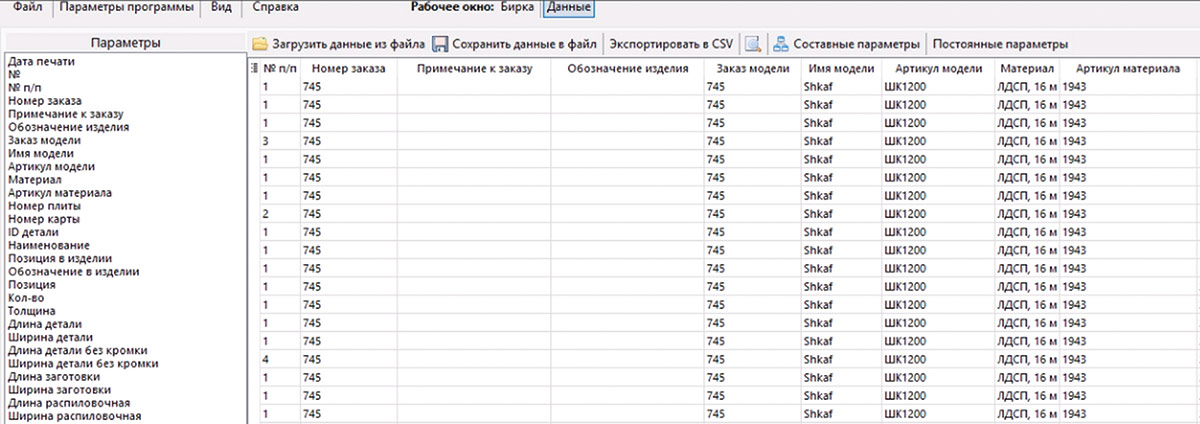The image size is (1200, 424).
Task: Open the Справка menu
Action: 275,8
